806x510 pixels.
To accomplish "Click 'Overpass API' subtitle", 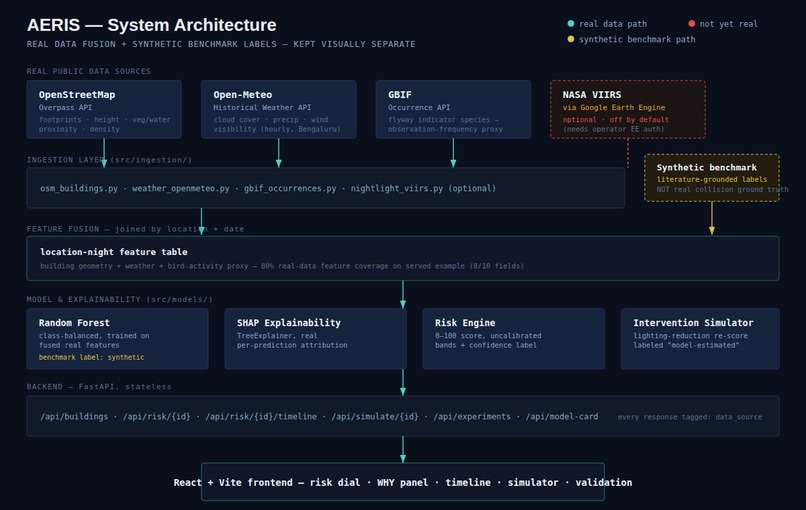I will click(x=65, y=107).
